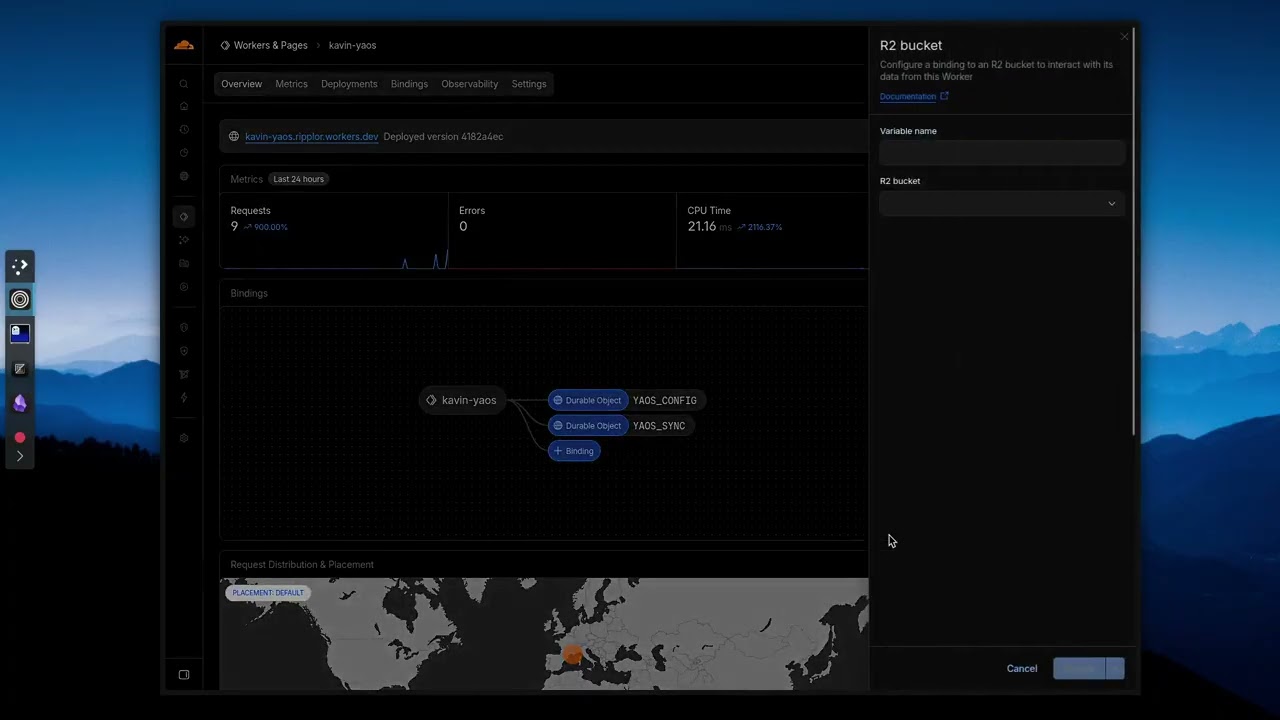The height and width of the screenshot is (720, 1280).
Task: Open the Settings tab
Action: point(529,84)
